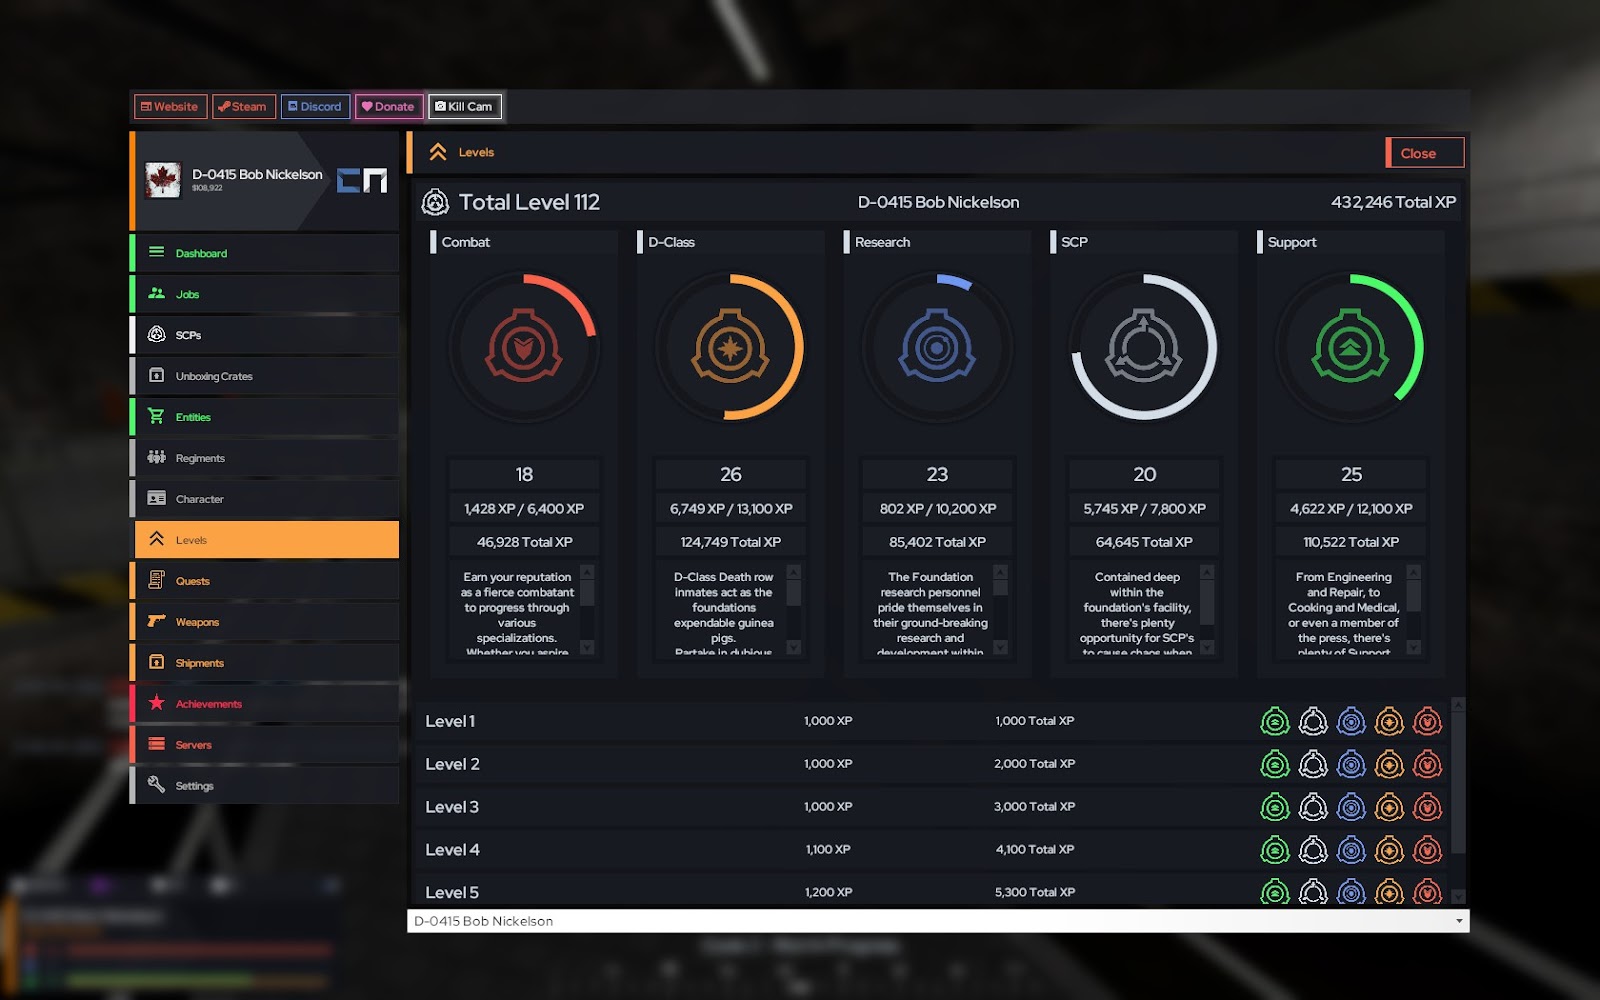Open Unboxing Crates

pos(266,376)
